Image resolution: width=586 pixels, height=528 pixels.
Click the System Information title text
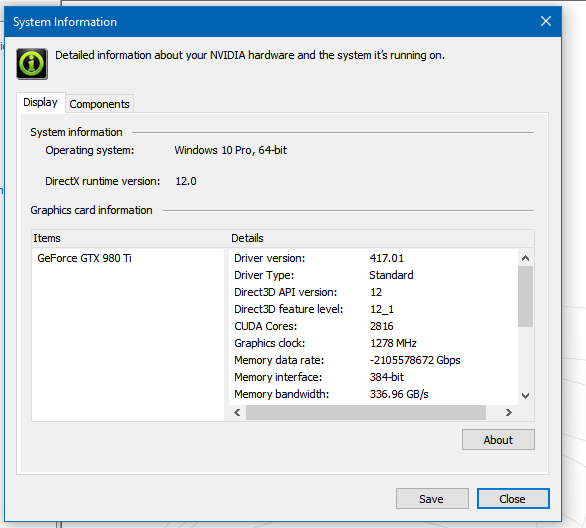pos(65,22)
